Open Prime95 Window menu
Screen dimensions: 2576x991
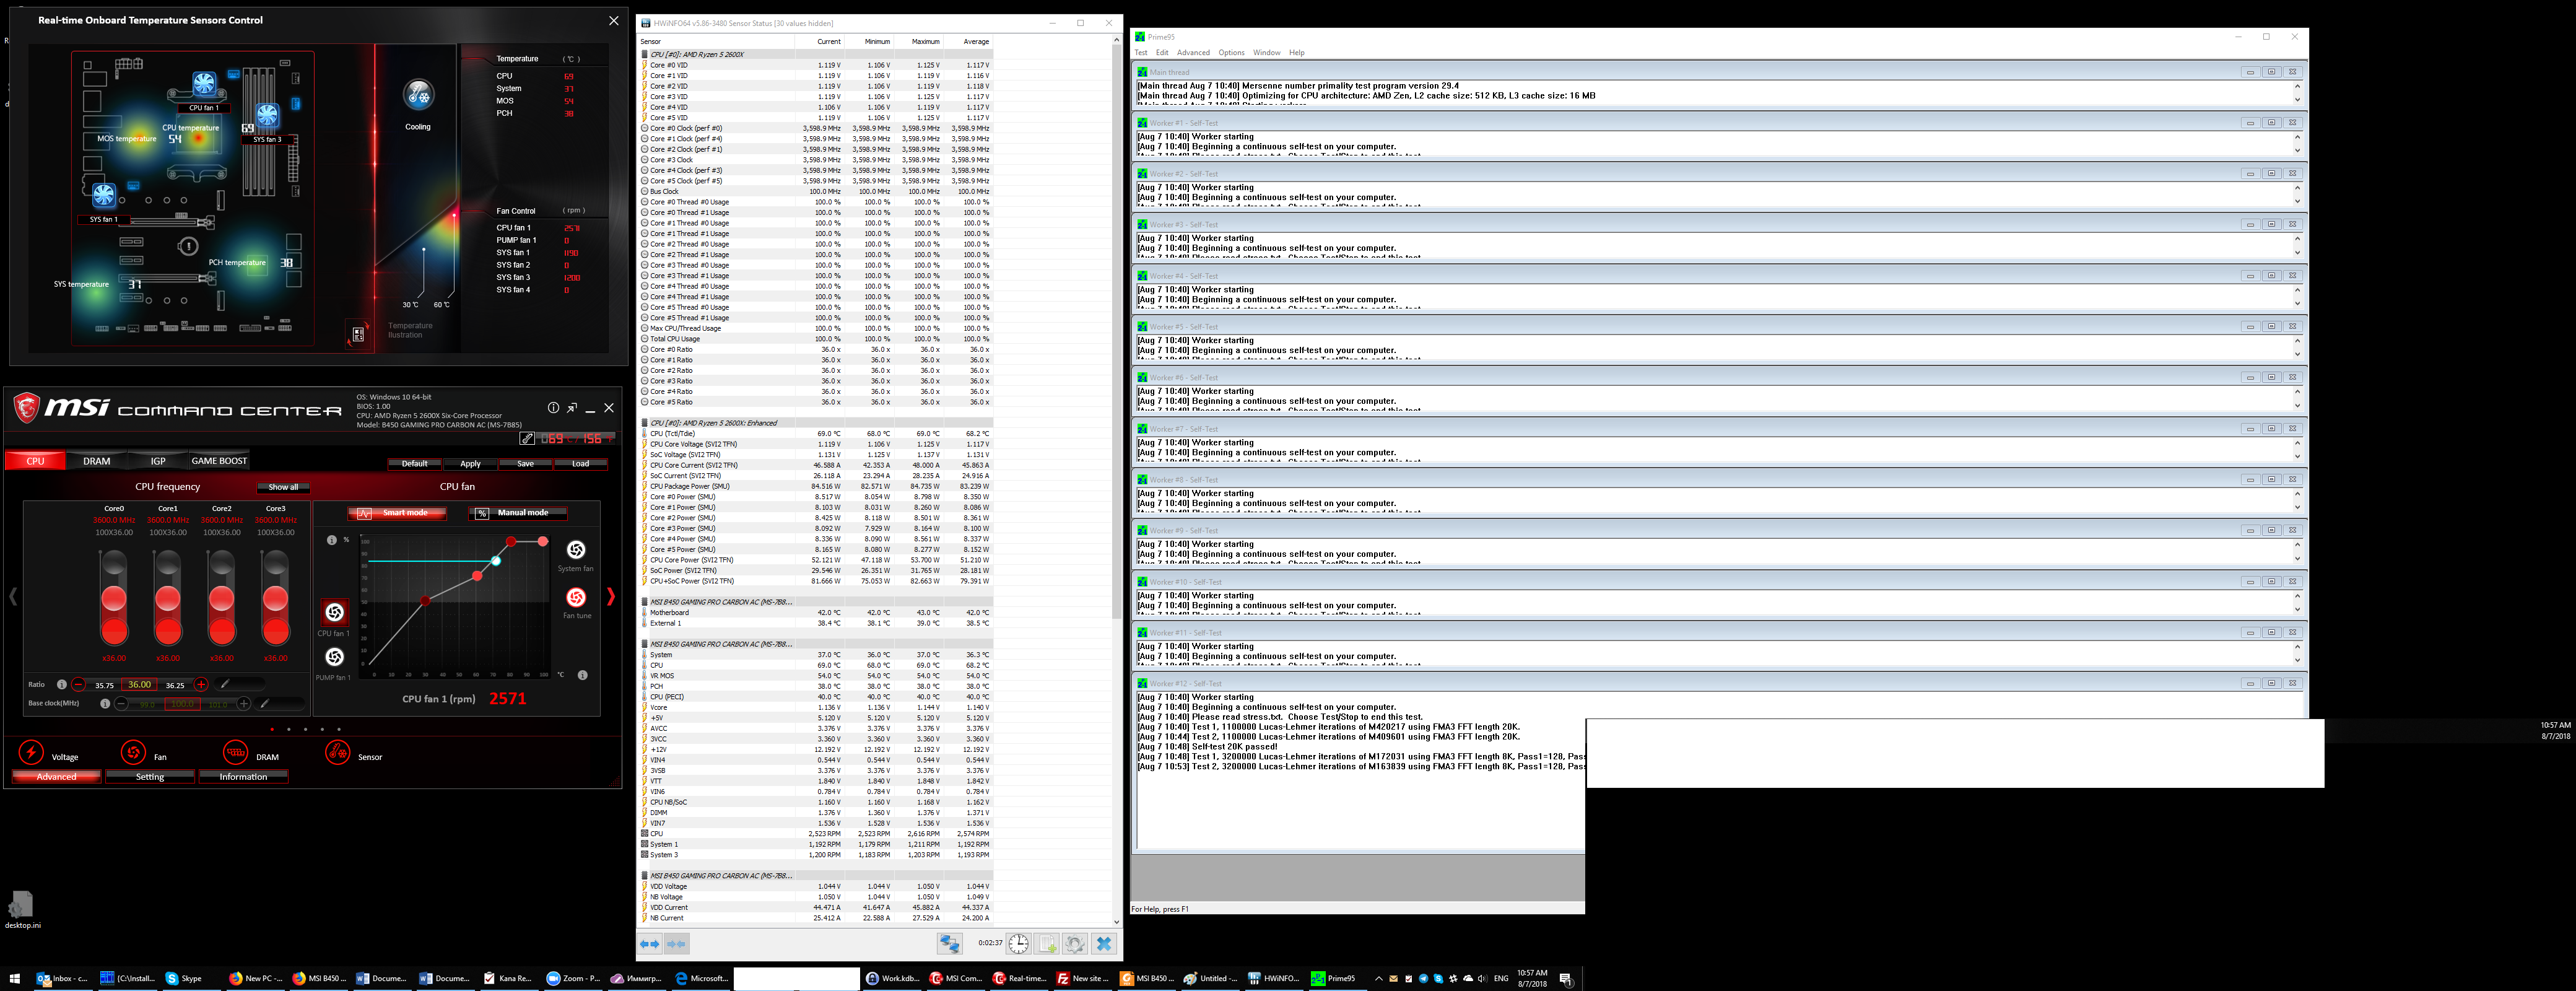[1267, 53]
